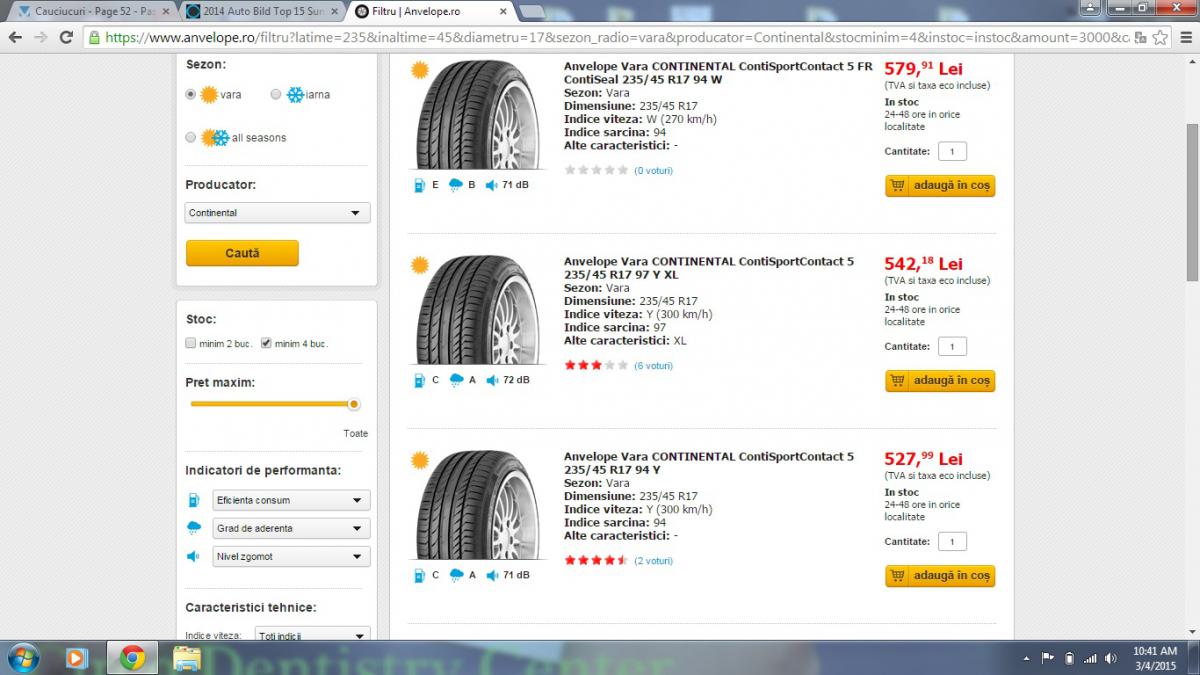
Task: Click the Pret maxim slider handle
Action: click(353, 404)
